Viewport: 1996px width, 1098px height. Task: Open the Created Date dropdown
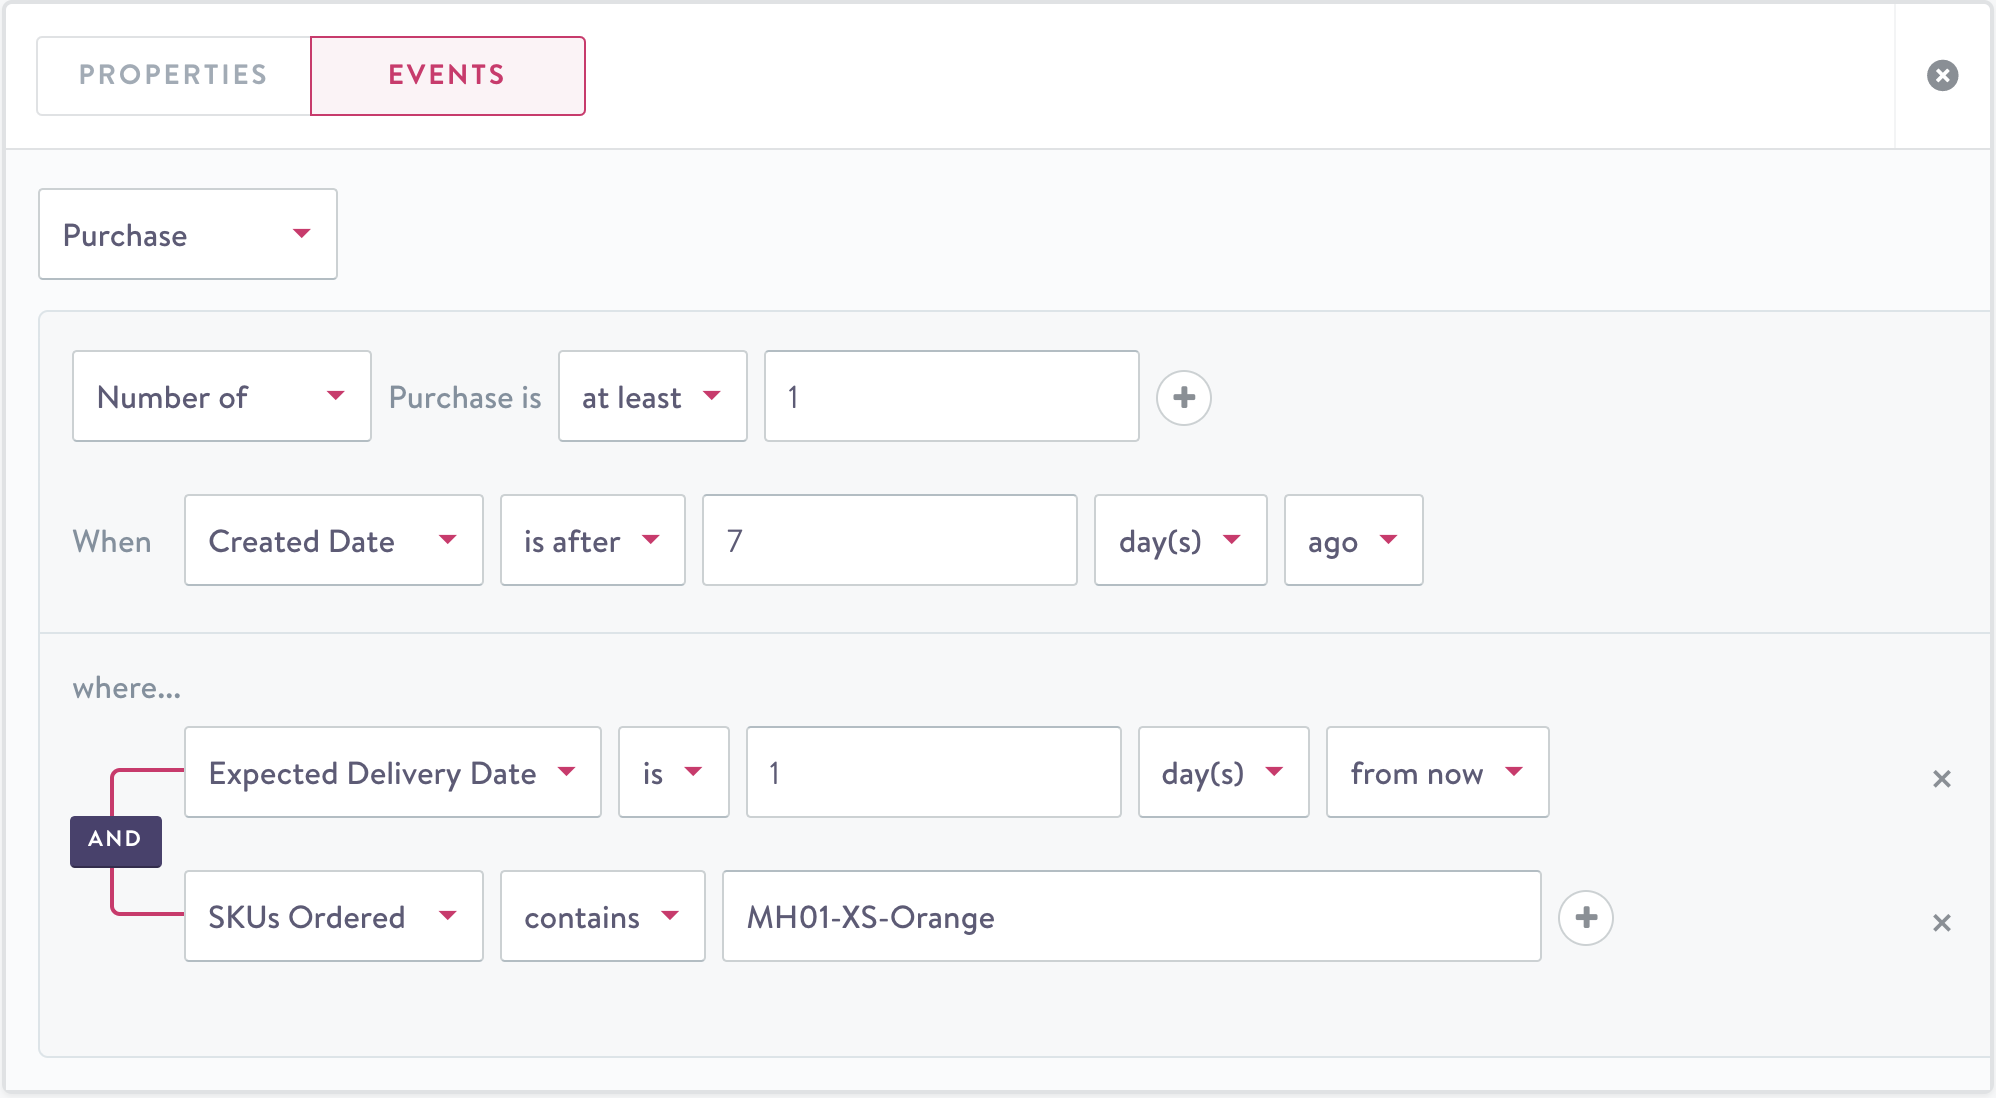click(333, 541)
